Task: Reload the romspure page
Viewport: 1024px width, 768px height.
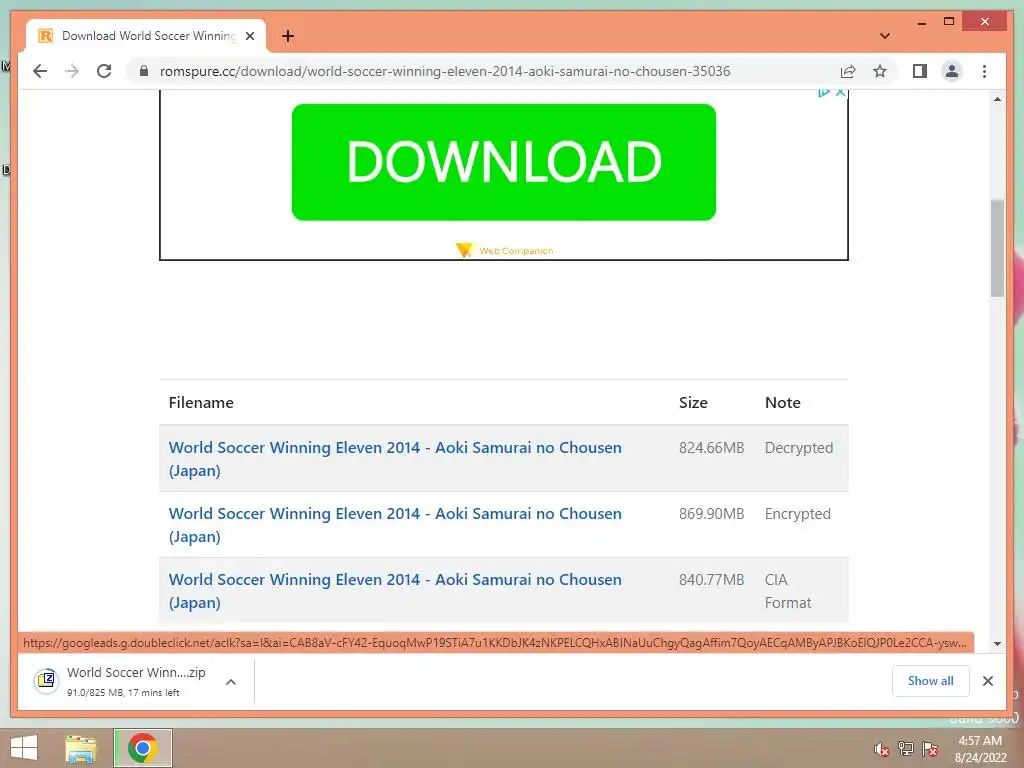Action: (x=104, y=71)
